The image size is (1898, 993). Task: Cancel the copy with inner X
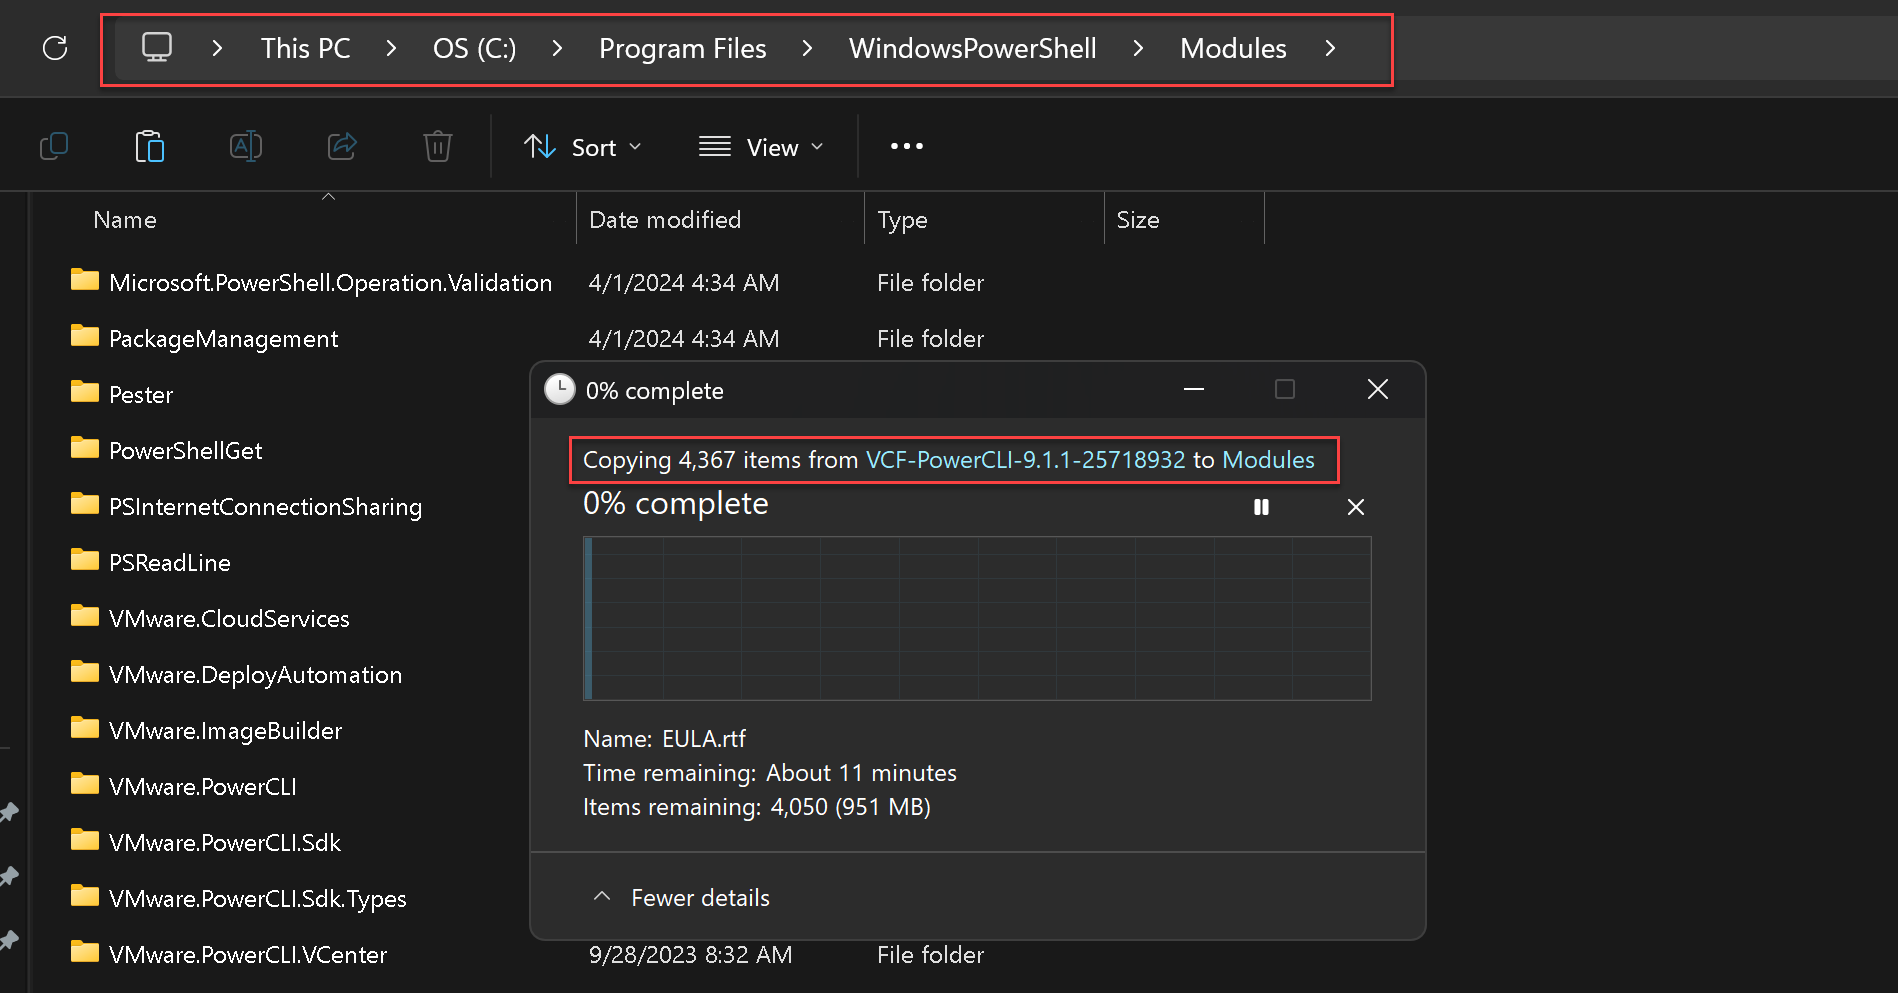click(x=1356, y=507)
